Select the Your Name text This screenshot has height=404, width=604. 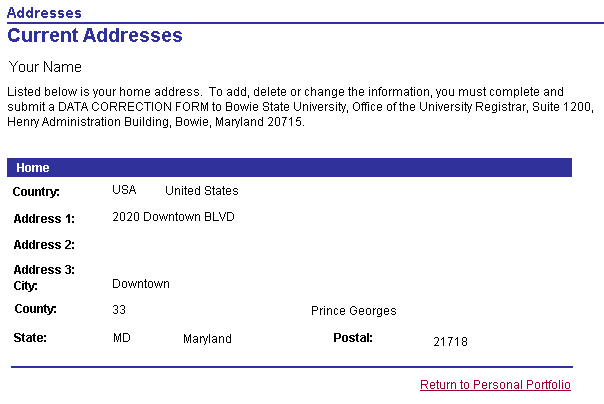pos(45,67)
